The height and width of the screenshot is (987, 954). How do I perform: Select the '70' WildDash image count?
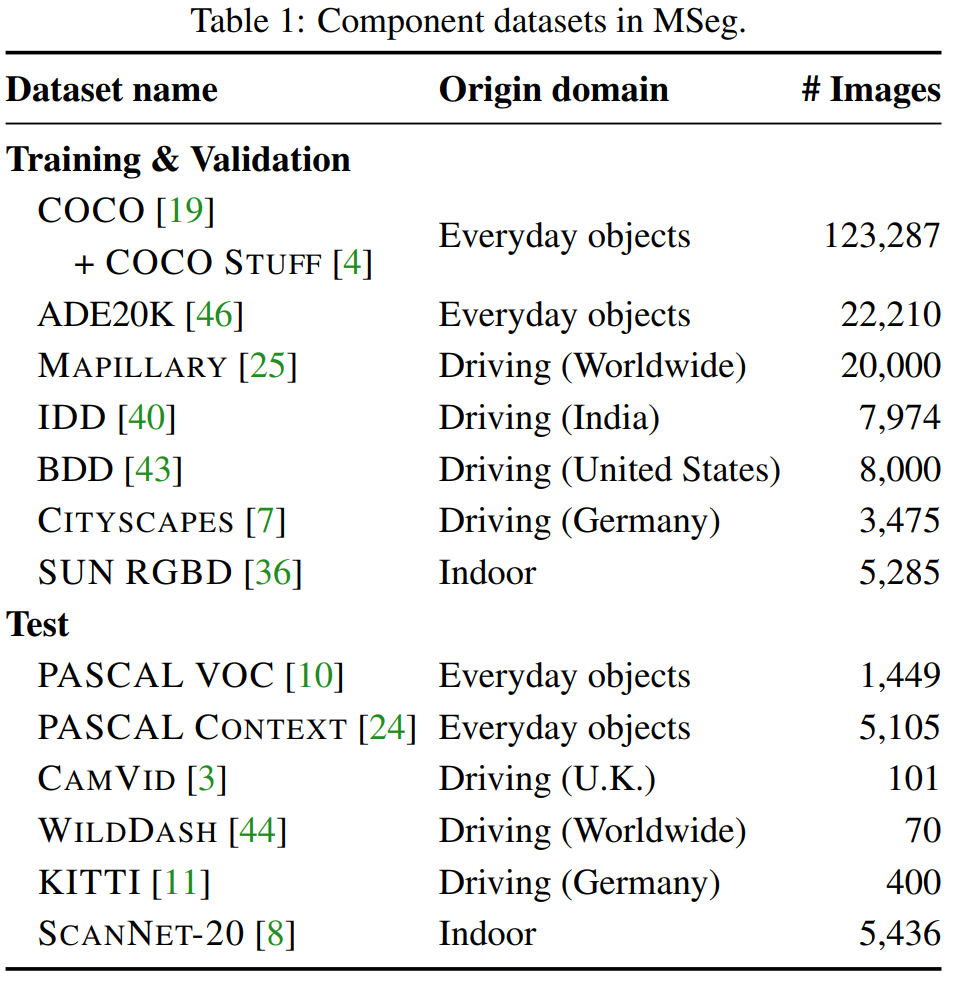[x=923, y=830]
